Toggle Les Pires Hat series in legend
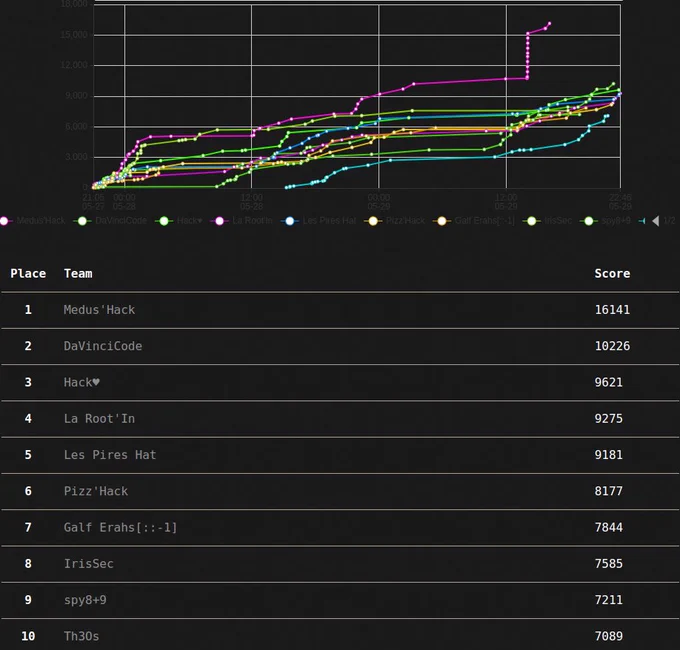Viewport: 680px width, 650px height. [319, 221]
